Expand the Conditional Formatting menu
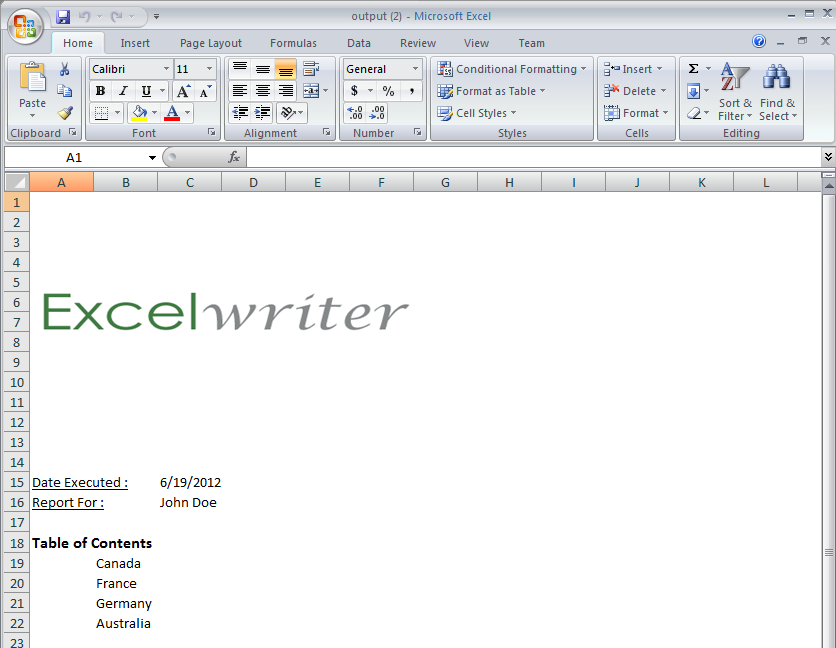 (x=512, y=69)
